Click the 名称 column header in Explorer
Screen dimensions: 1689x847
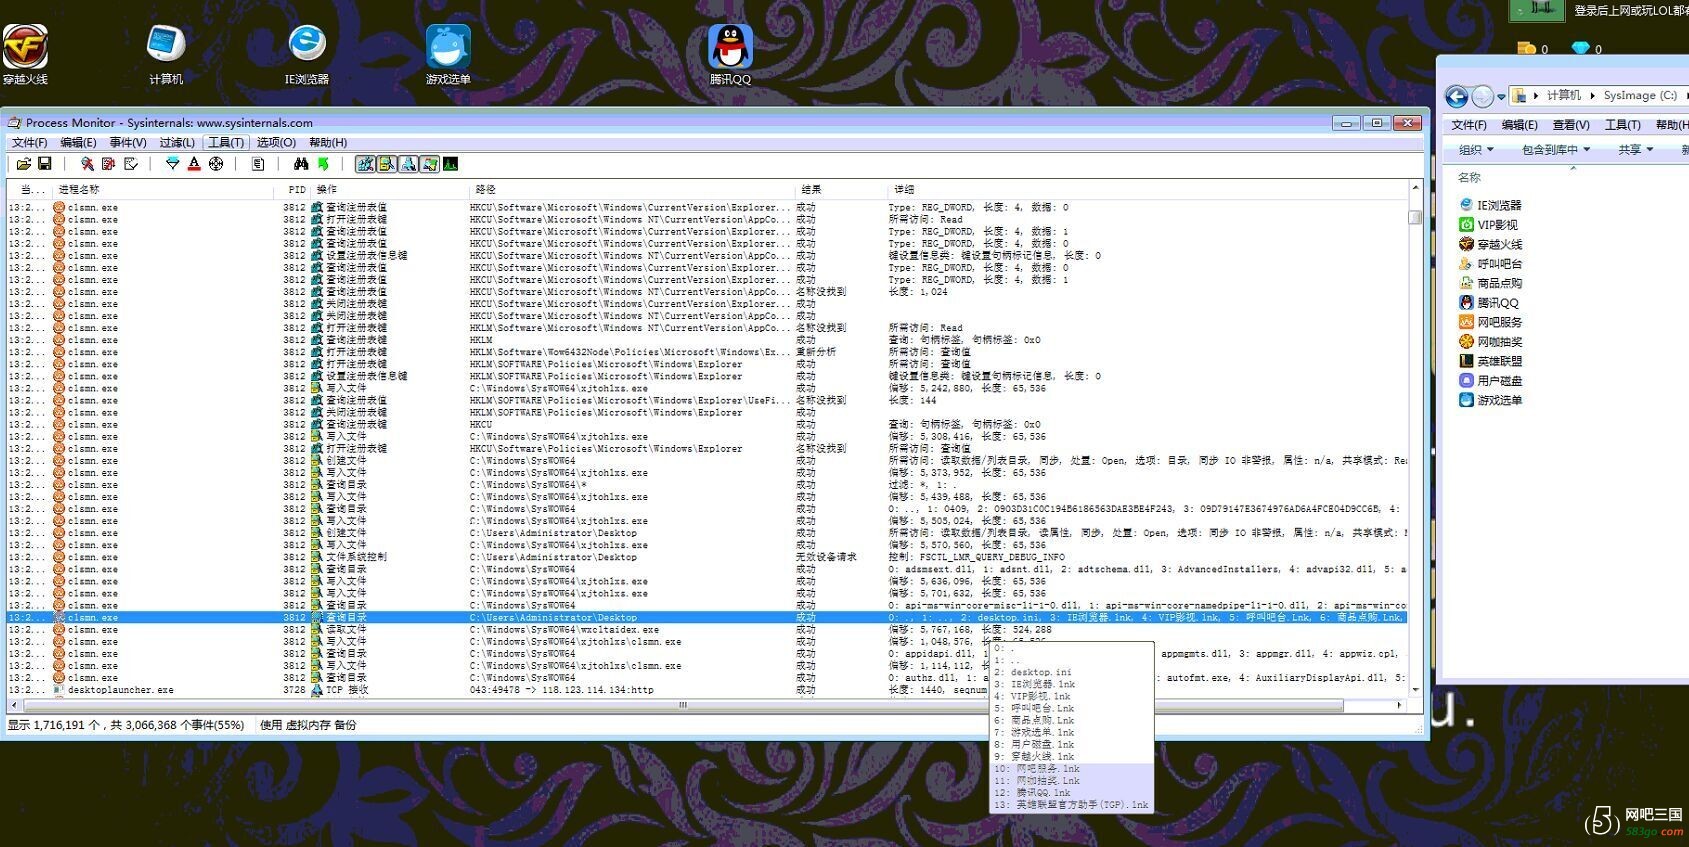pos(1469,177)
